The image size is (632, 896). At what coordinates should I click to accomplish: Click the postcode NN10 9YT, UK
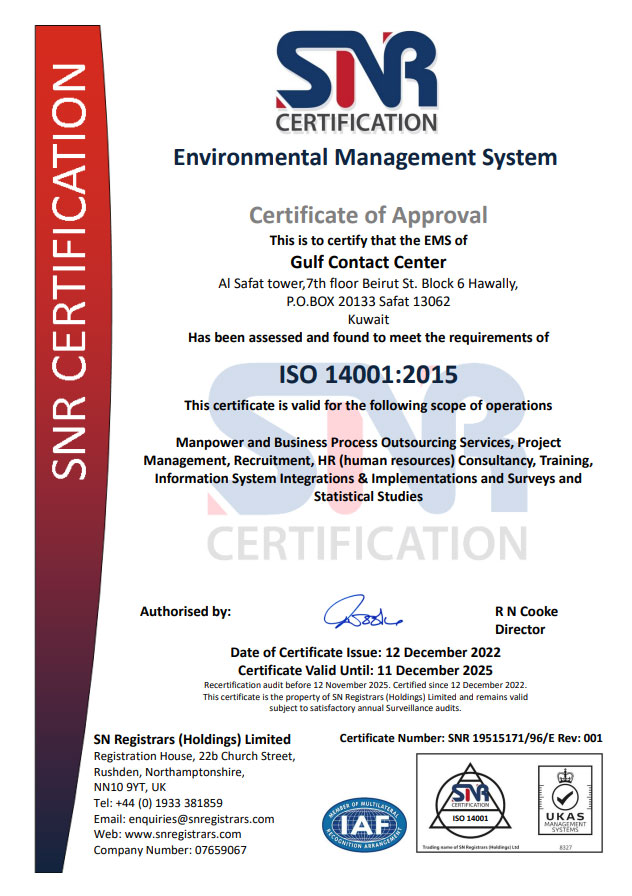point(130,787)
